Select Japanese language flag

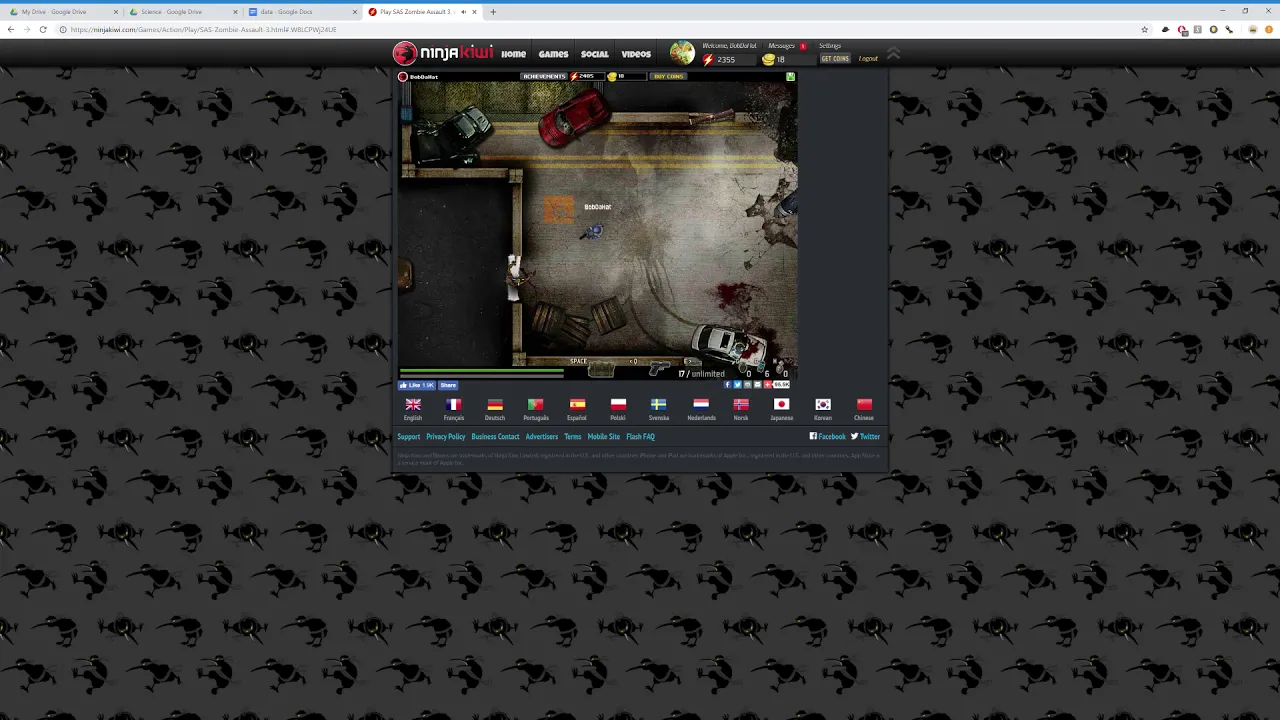(782, 404)
